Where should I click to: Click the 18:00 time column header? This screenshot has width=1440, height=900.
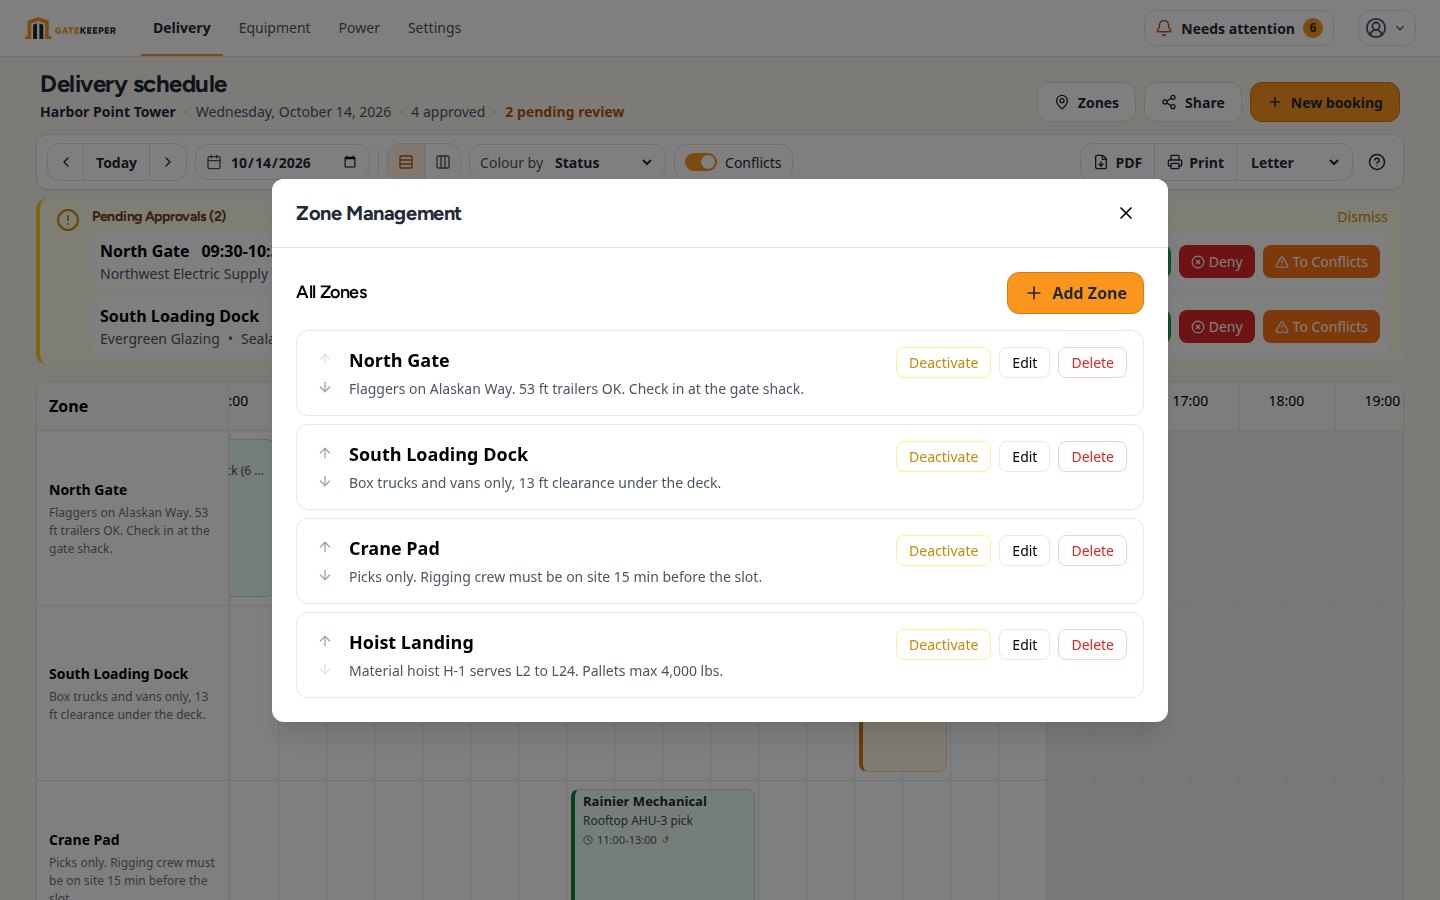point(1286,401)
